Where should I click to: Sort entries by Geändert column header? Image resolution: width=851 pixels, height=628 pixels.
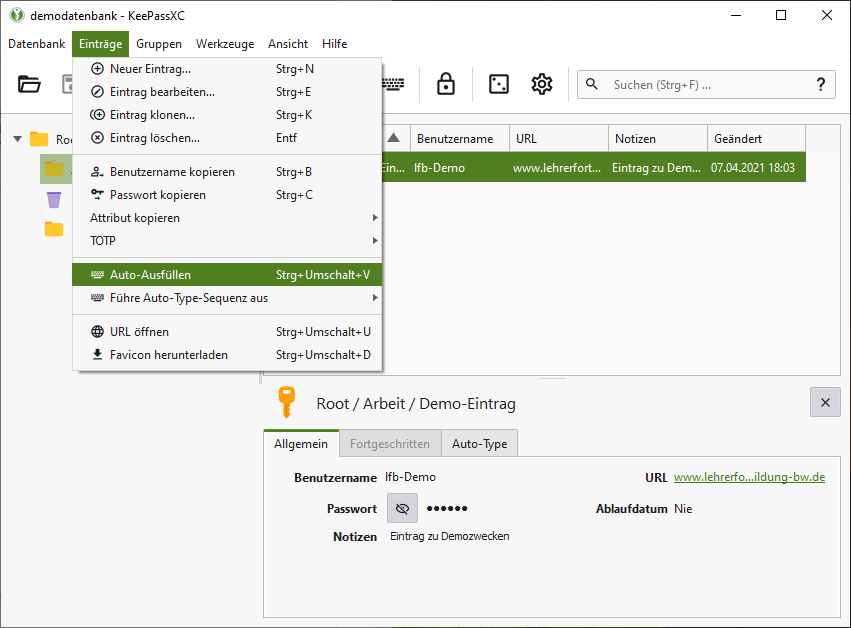pyautogui.click(x=755, y=139)
